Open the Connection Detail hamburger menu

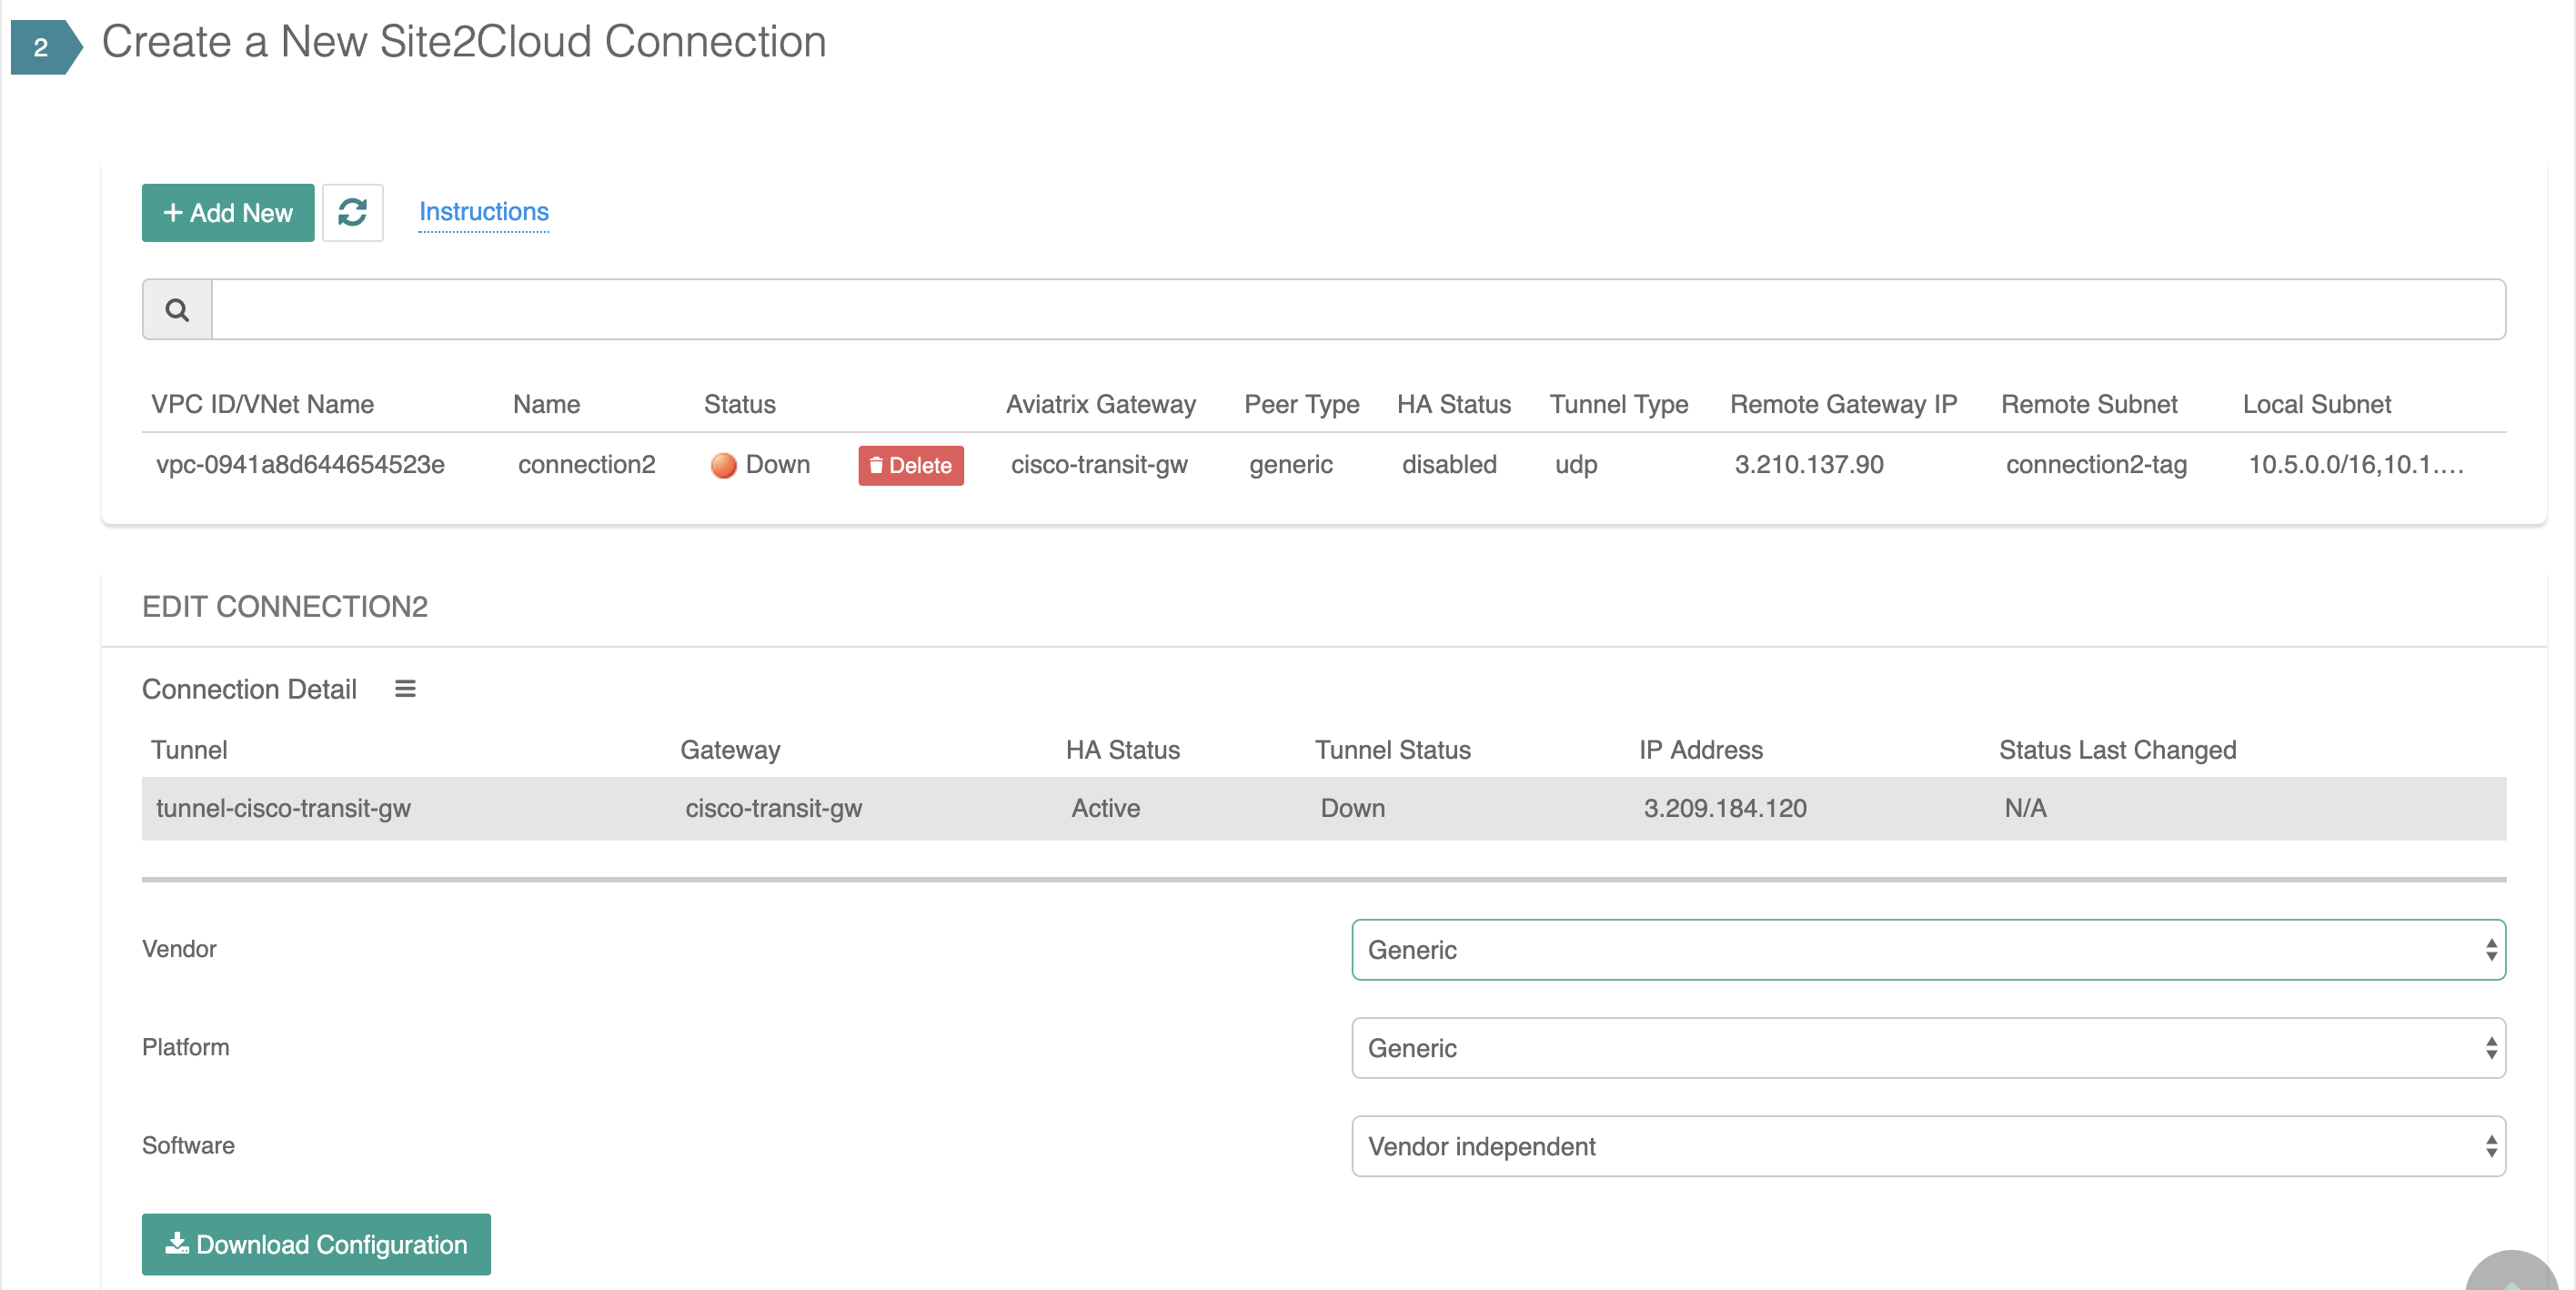pyautogui.click(x=405, y=689)
